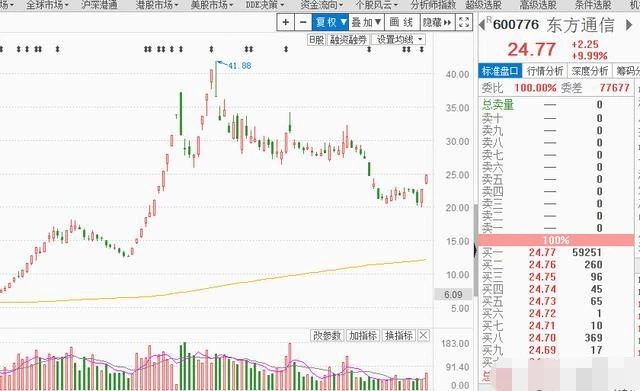Switch to the 行情分析 tab
640x391 pixels.
[x=545, y=71]
